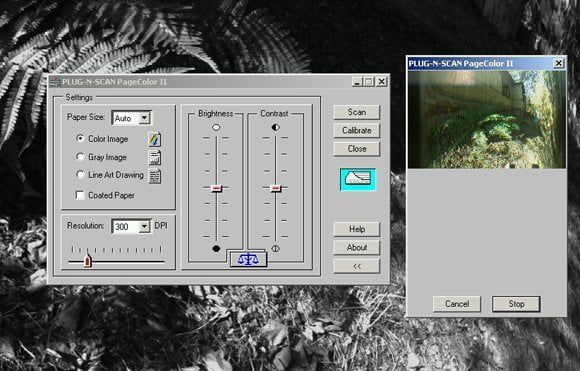The image size is (580, 371).
Task: Click the Color Image rainbow icon
Action: pyautogui.click(x=155, y=139)
